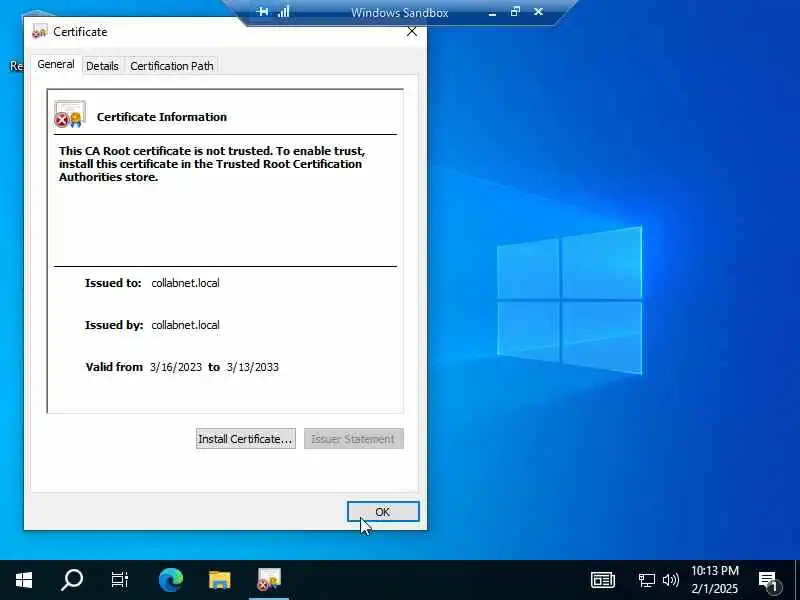Click Show desktop at the taskbar edge
800x600 pixels.
(797, 580)
